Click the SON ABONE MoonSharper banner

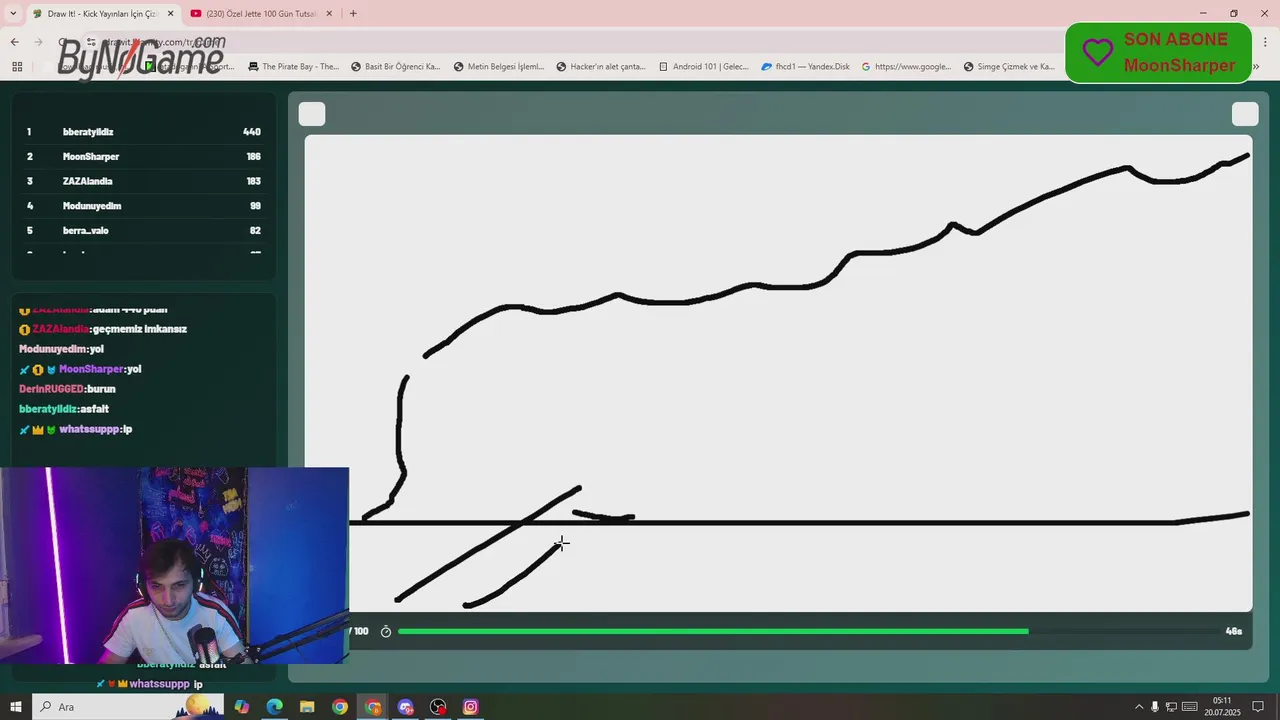[x=1159, y=52]
